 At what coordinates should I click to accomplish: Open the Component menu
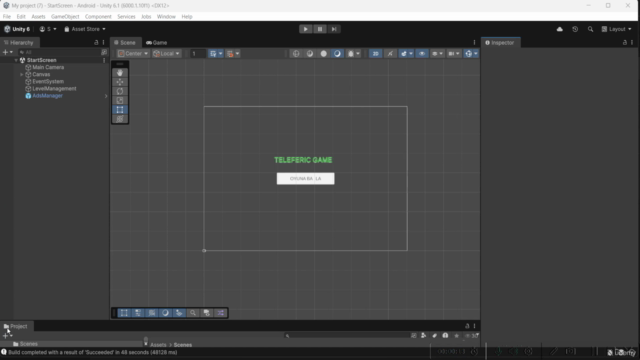coord(98,17)
